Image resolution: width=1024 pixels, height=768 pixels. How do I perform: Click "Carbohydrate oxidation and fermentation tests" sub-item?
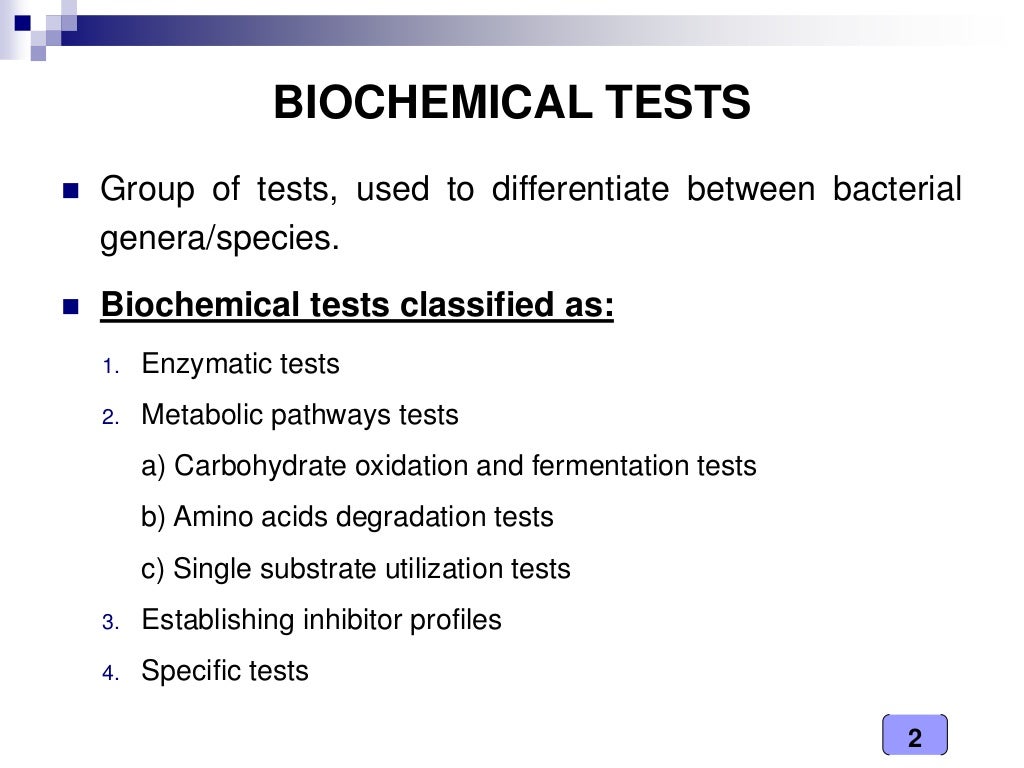pyautogui.click(x=449, y=466)
